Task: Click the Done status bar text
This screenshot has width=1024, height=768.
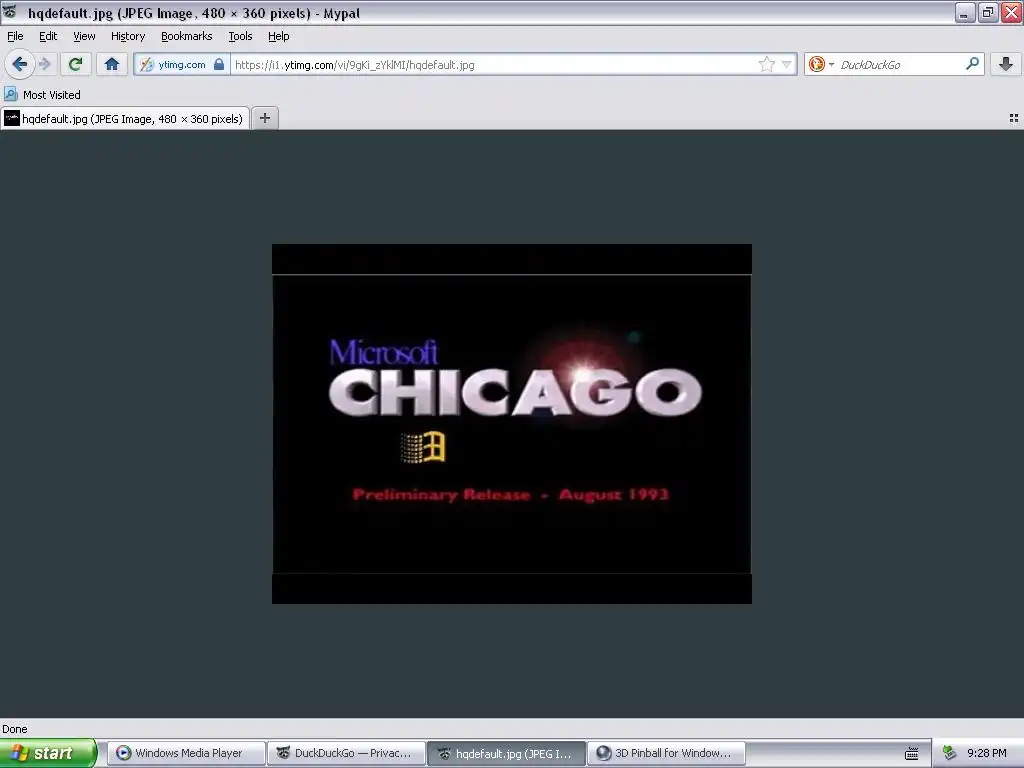Action: click(x=15, y=729)
